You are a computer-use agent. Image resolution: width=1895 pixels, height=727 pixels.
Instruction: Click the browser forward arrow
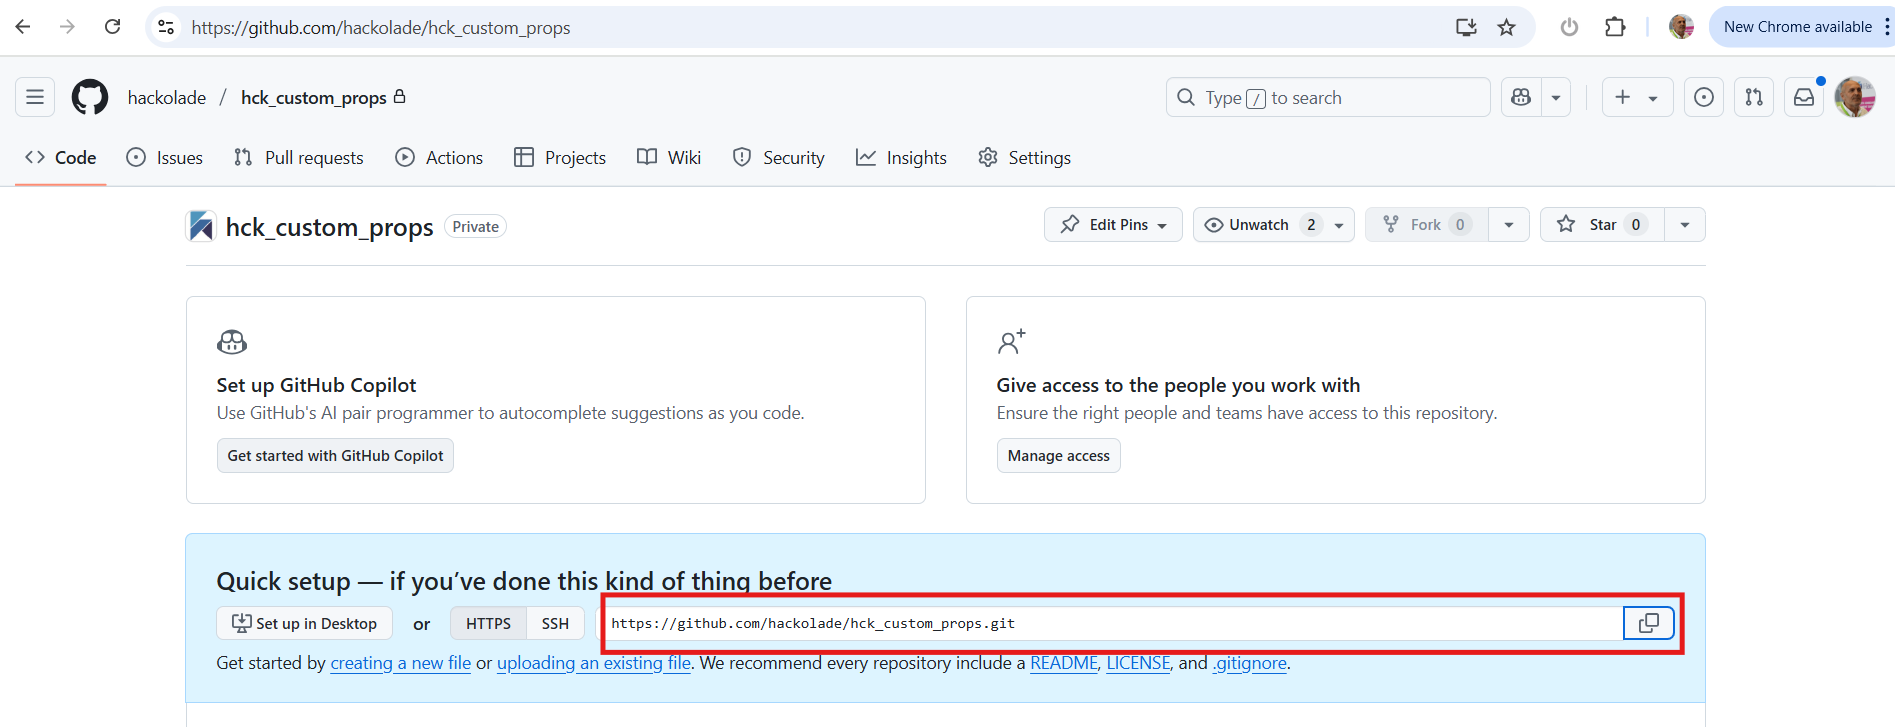tap(67, 27)
